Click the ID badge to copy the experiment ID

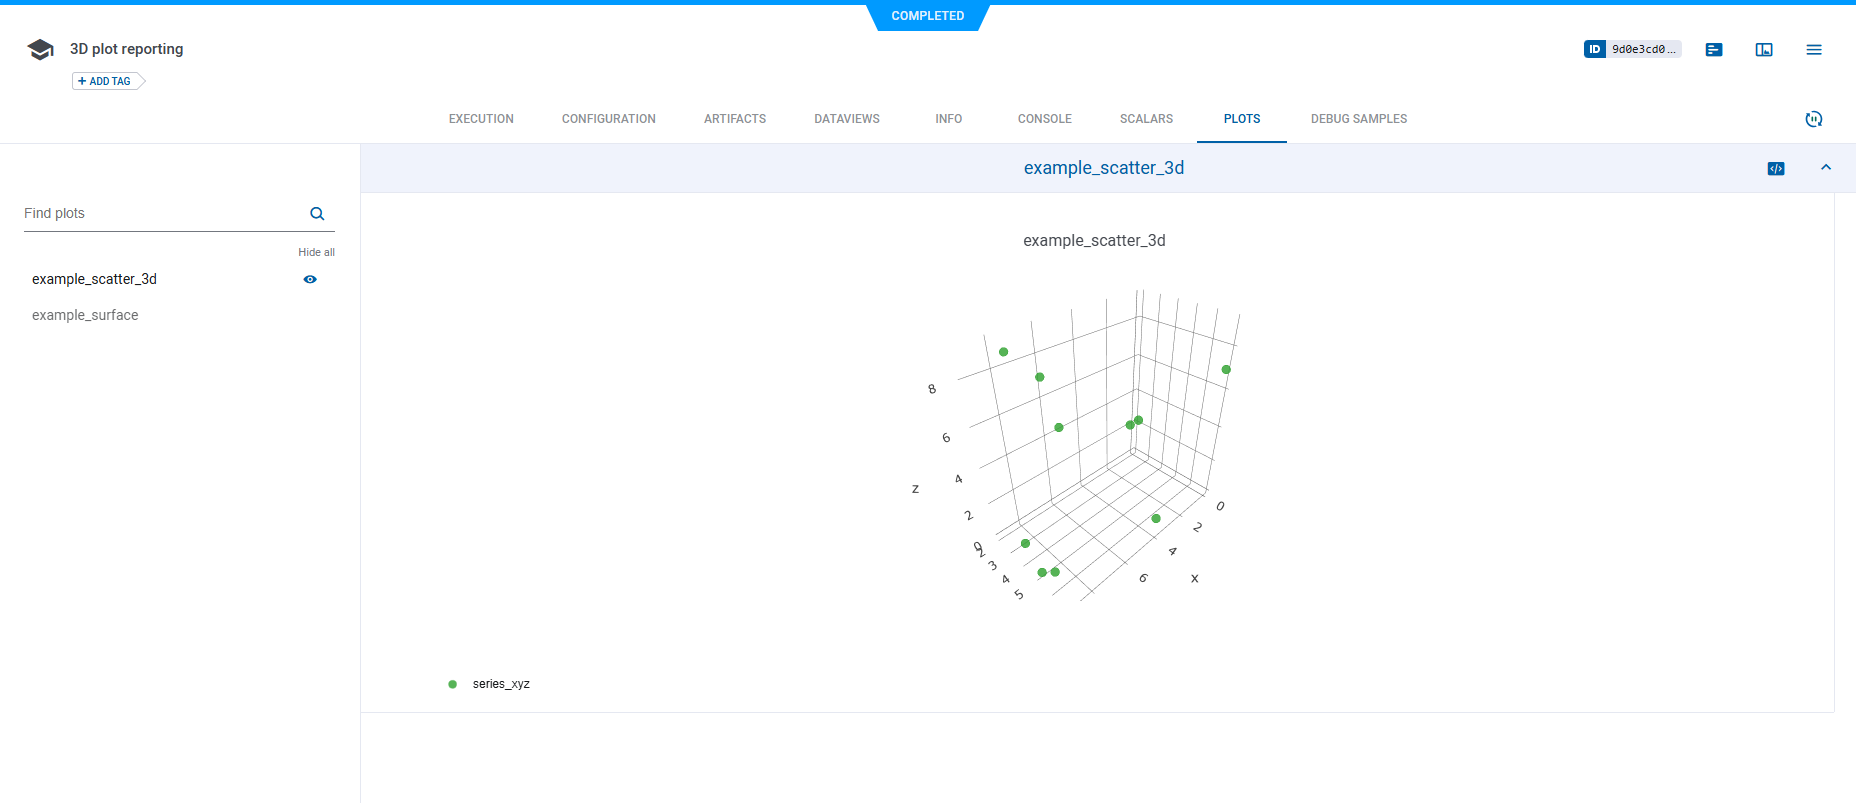tap(1631, 49)
